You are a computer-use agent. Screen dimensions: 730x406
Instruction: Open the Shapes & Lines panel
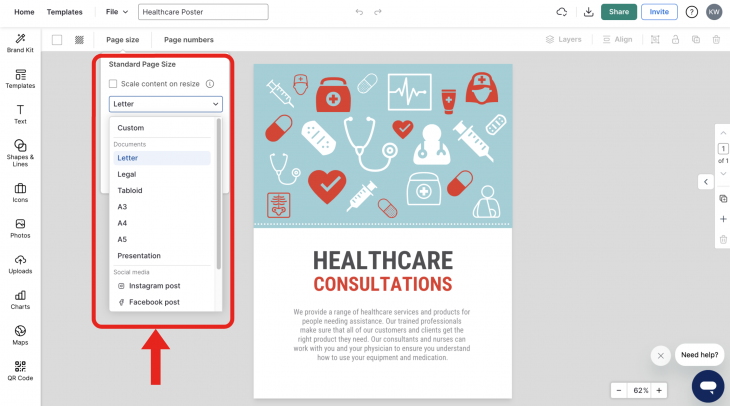point(20,151)
